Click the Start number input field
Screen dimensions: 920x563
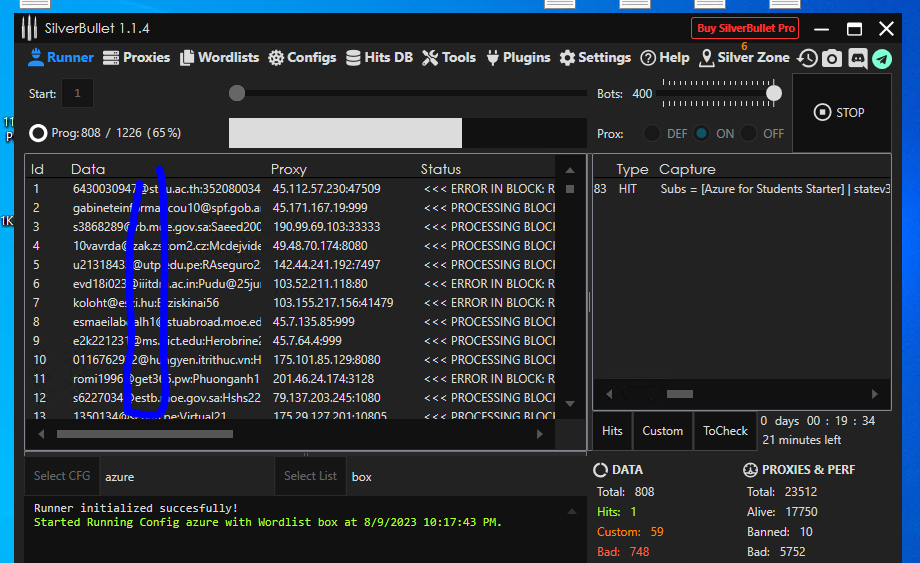click(x=77, y=93)
